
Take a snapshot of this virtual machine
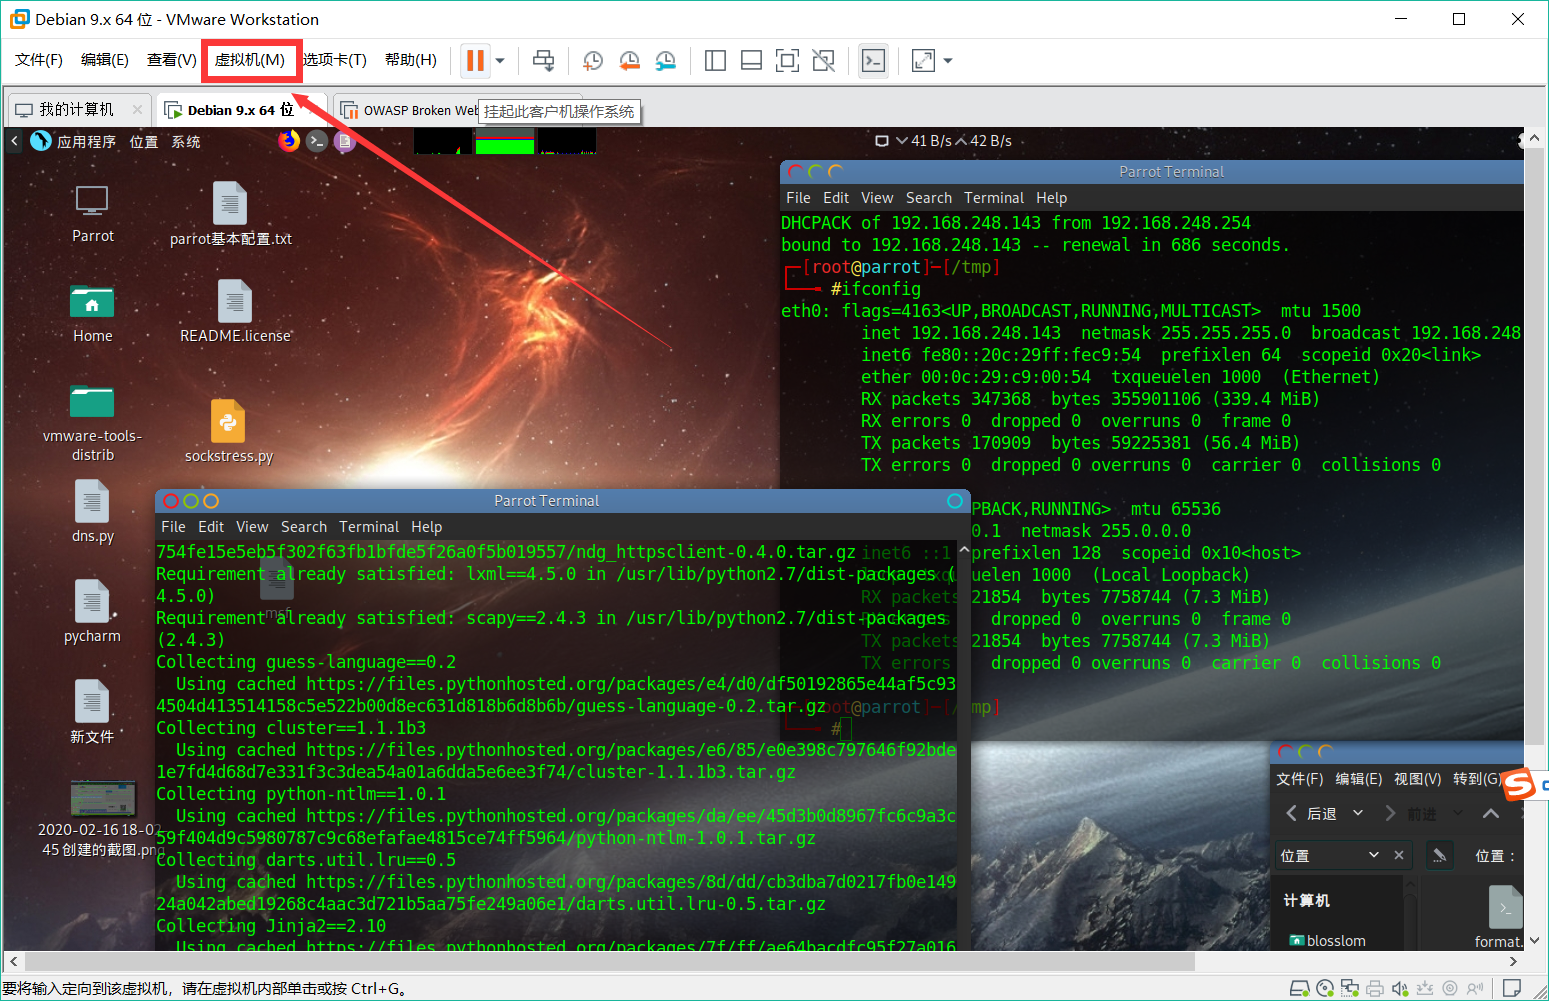(x=592, y=61)
